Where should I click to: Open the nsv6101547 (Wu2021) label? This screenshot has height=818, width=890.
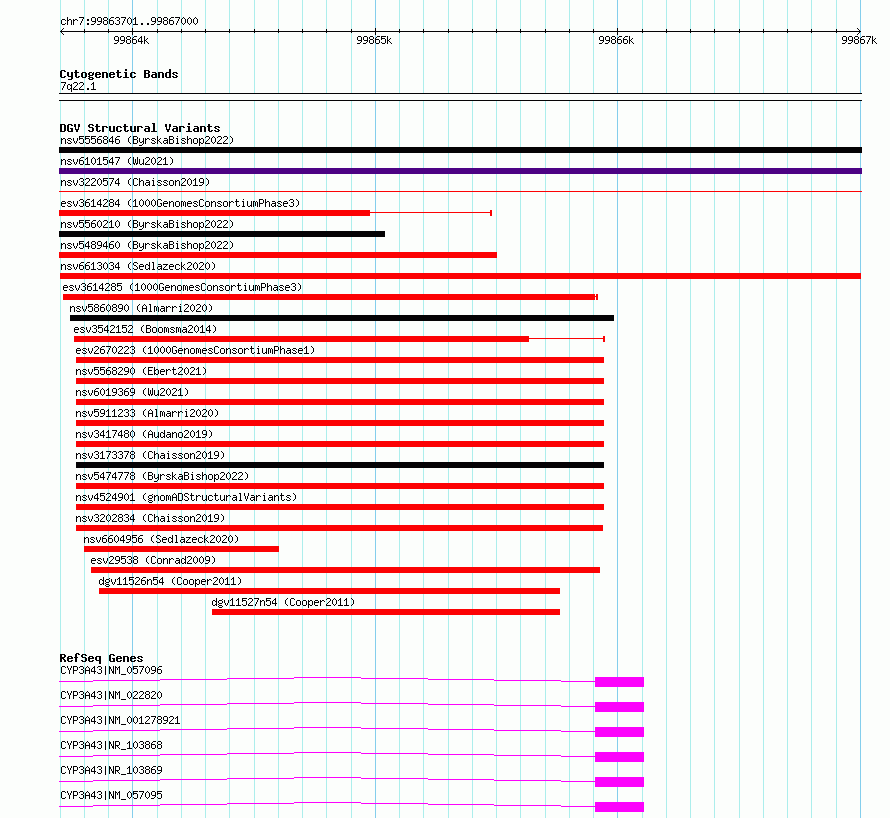117,161
